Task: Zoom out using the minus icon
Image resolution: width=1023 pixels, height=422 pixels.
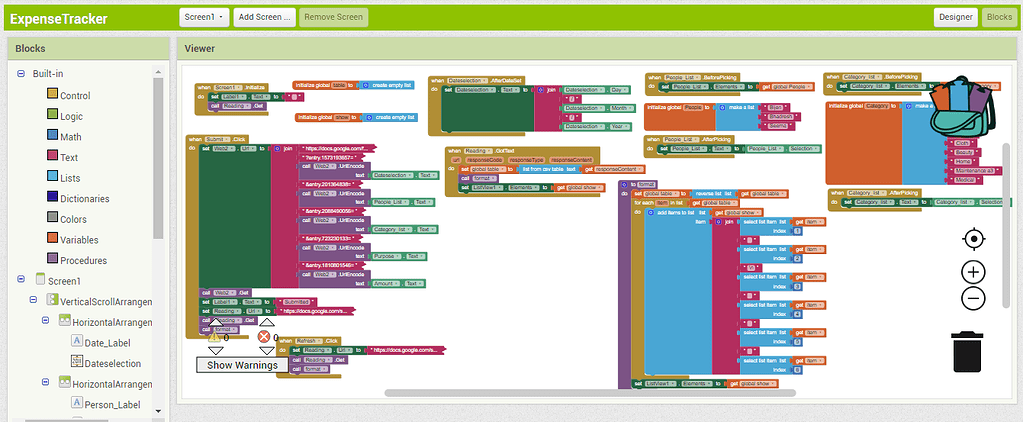Action: click(973, 297)
